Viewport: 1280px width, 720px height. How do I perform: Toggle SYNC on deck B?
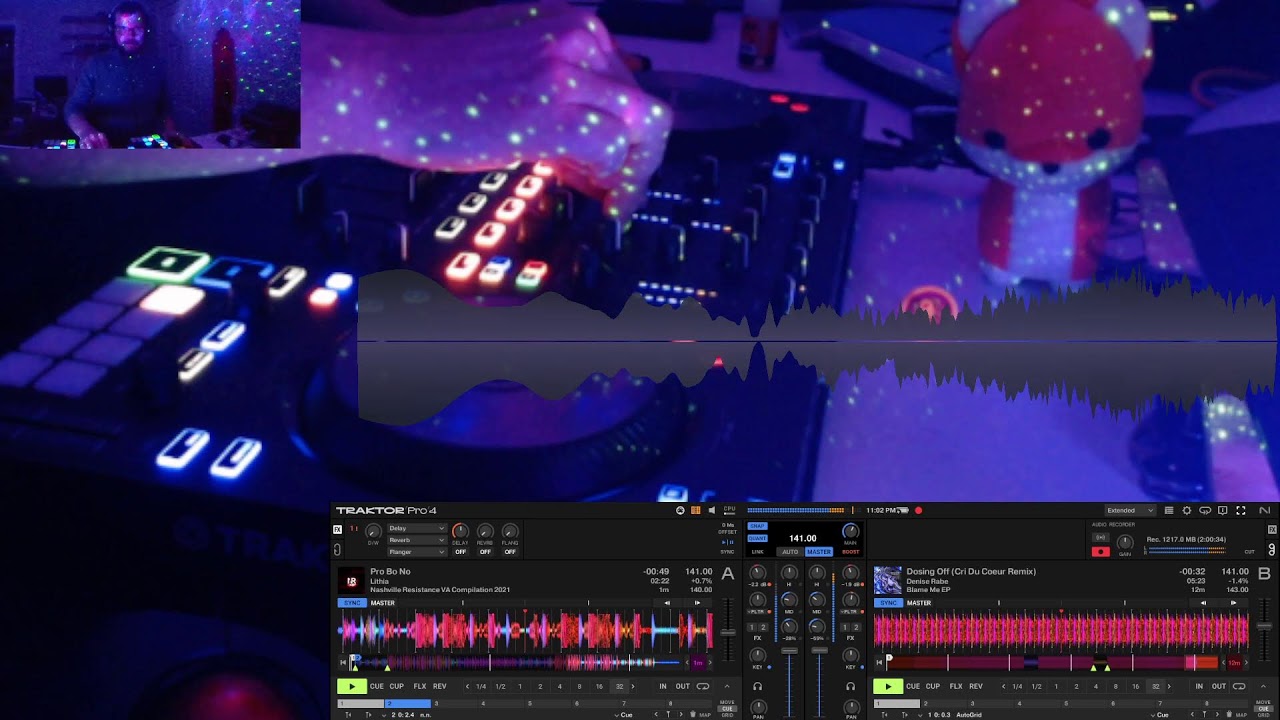coord(888,603)
